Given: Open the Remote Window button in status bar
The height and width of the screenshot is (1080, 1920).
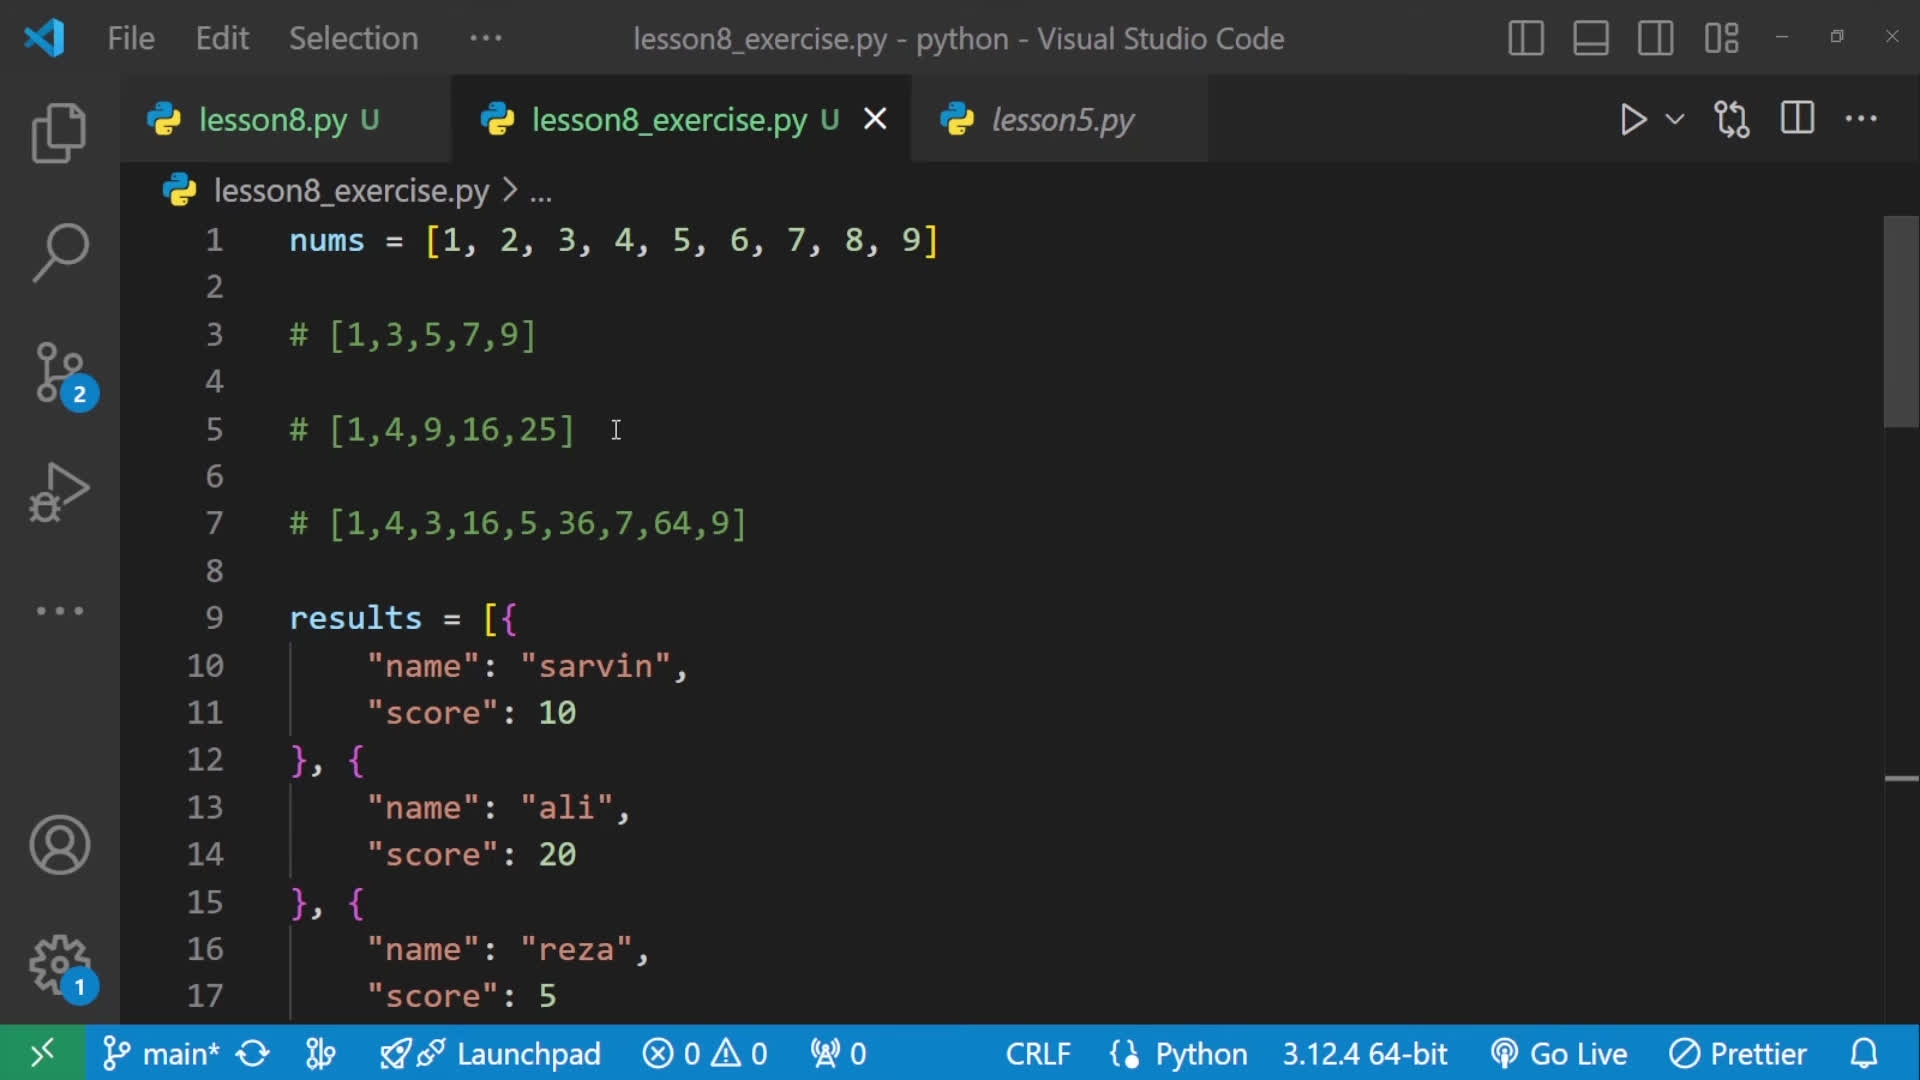Looking at the screenshot, I should pyautogui.click(x=42, y=1053).
